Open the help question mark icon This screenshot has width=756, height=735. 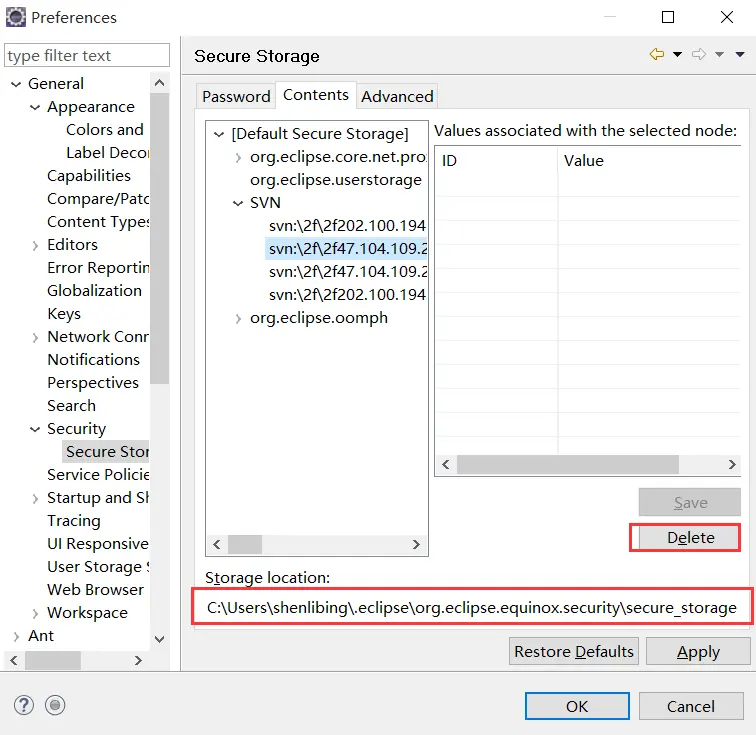click(x=24, y=706)
